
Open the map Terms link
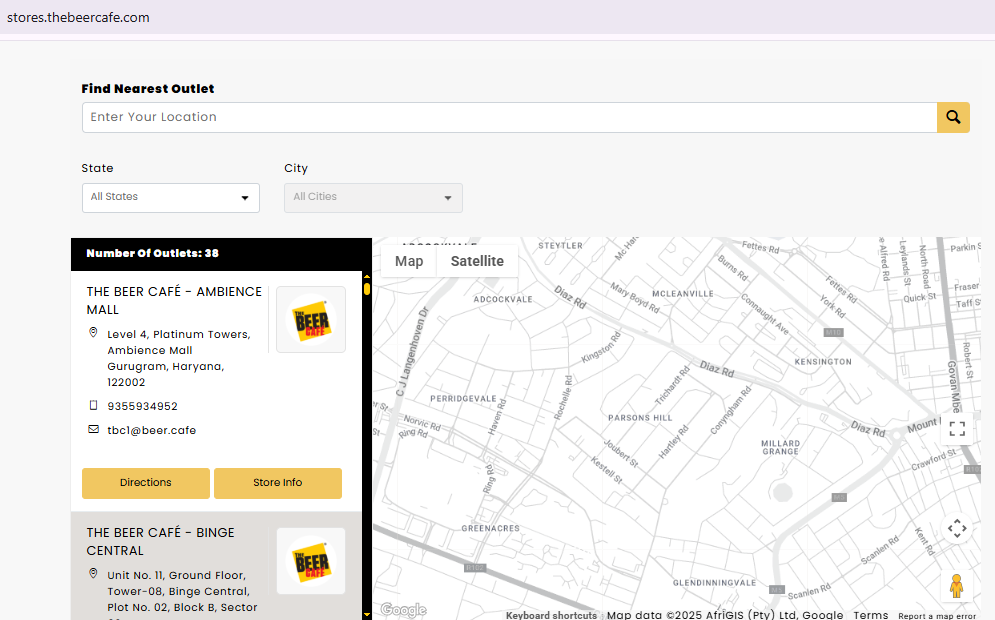coord(871,615)
